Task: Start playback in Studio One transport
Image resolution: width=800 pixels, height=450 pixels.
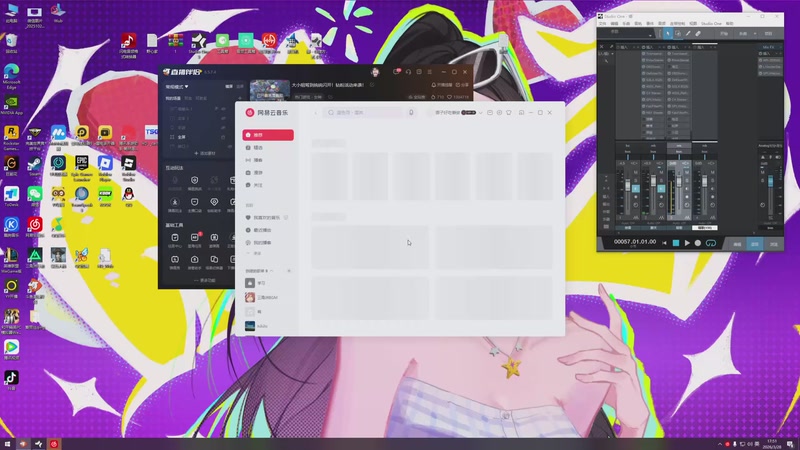Action: click(x=687, y=243)
